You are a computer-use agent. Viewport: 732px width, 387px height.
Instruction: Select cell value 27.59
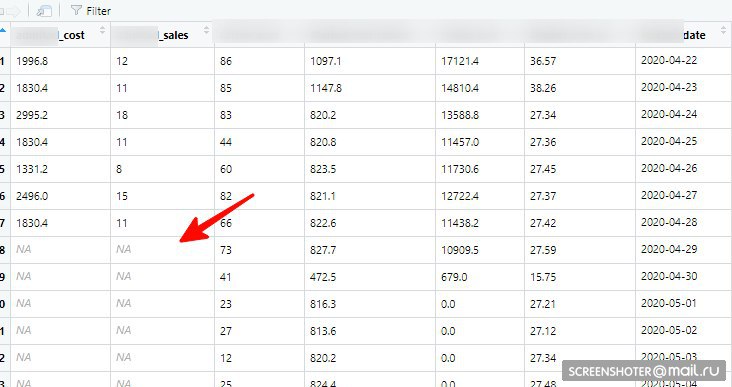click(543, 251)
